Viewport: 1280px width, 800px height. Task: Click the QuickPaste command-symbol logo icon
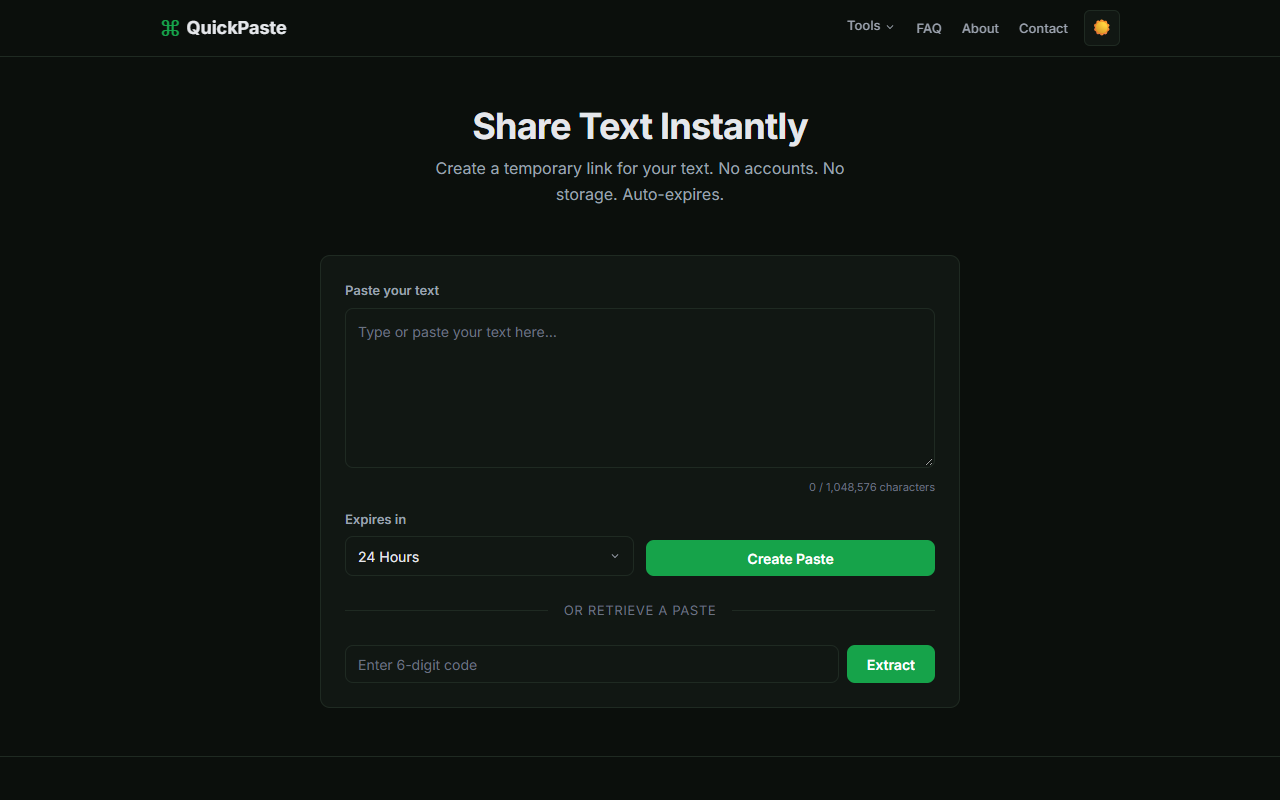click(x=170, y=28)
